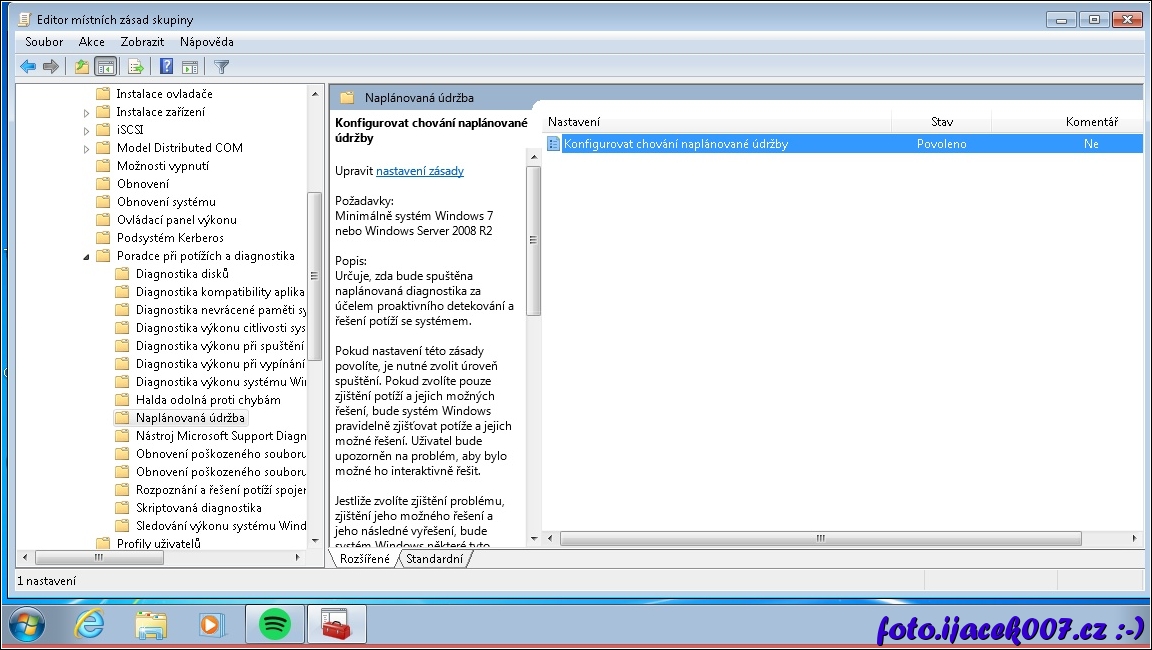Click the blue Help question mark icon
Screen dimensions: 1152x650
[166, 67]
